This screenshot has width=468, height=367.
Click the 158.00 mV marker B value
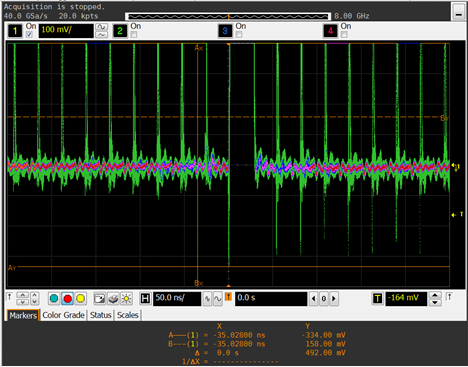pyautogui.click(x=325, y=344)
